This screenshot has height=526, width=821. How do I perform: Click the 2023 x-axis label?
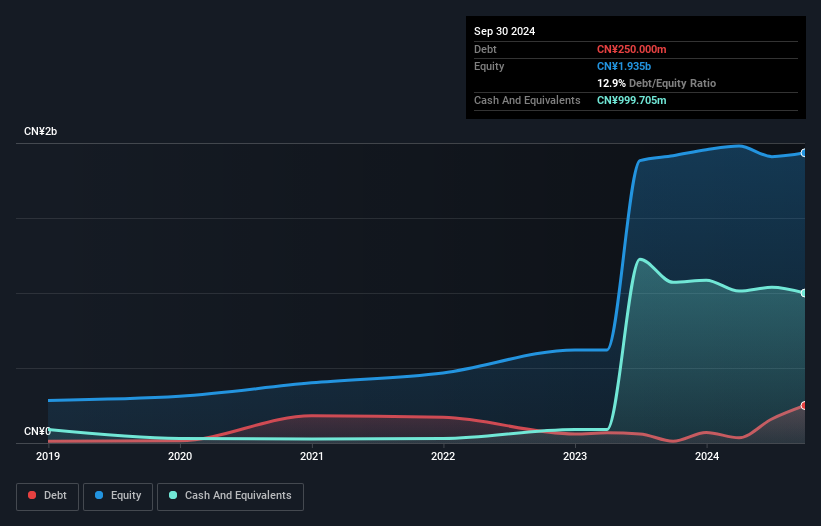[575, 456]
